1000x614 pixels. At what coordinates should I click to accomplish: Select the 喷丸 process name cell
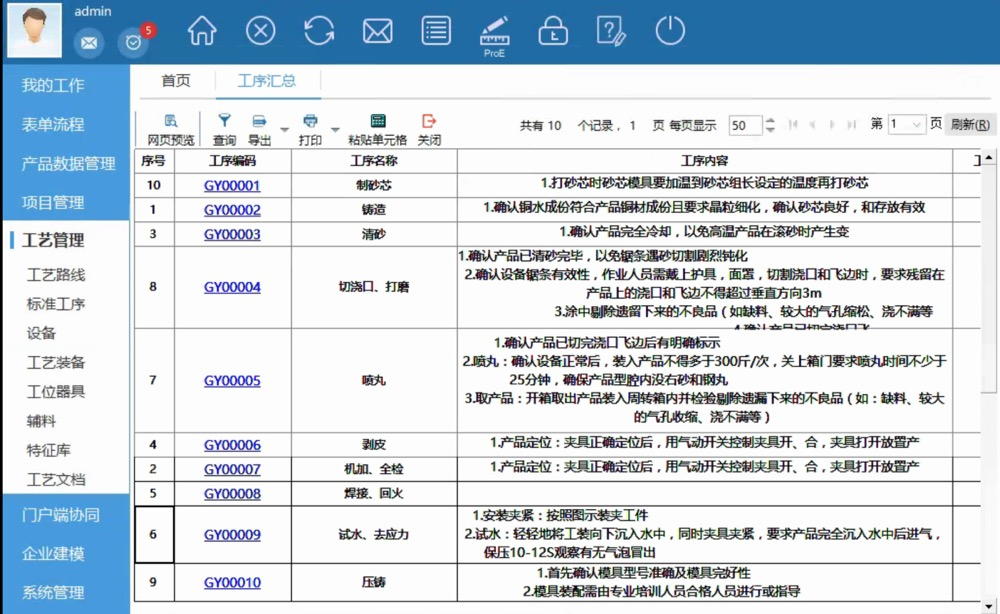tap(374, 381)
